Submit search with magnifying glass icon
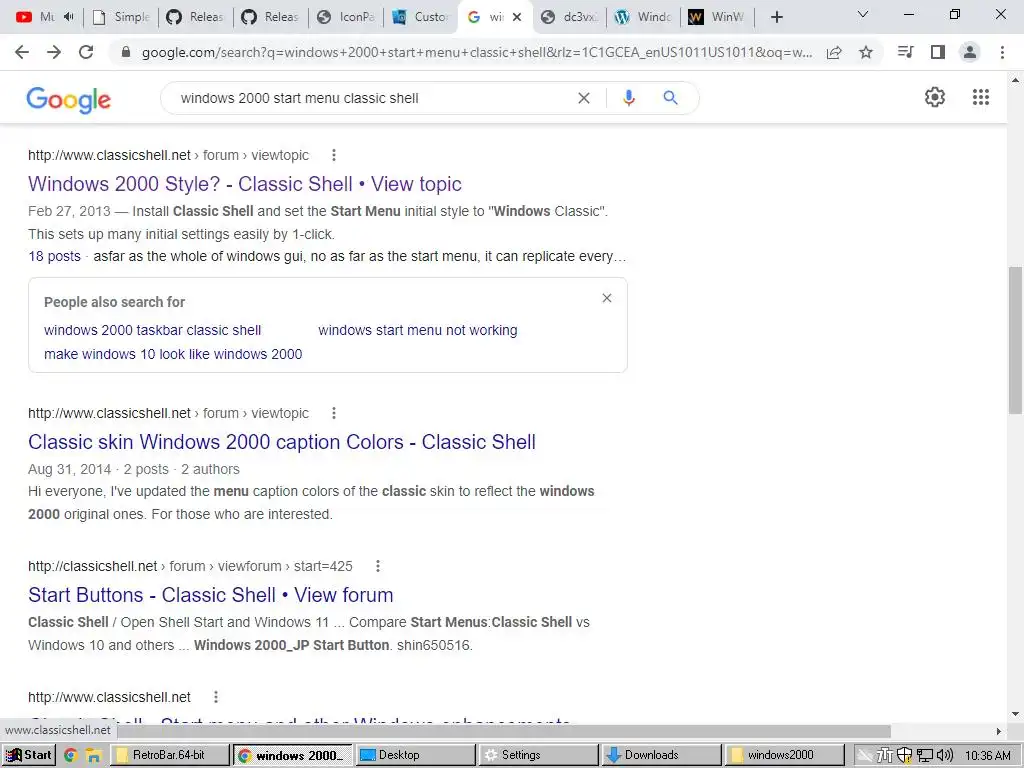 coord(670,98)
